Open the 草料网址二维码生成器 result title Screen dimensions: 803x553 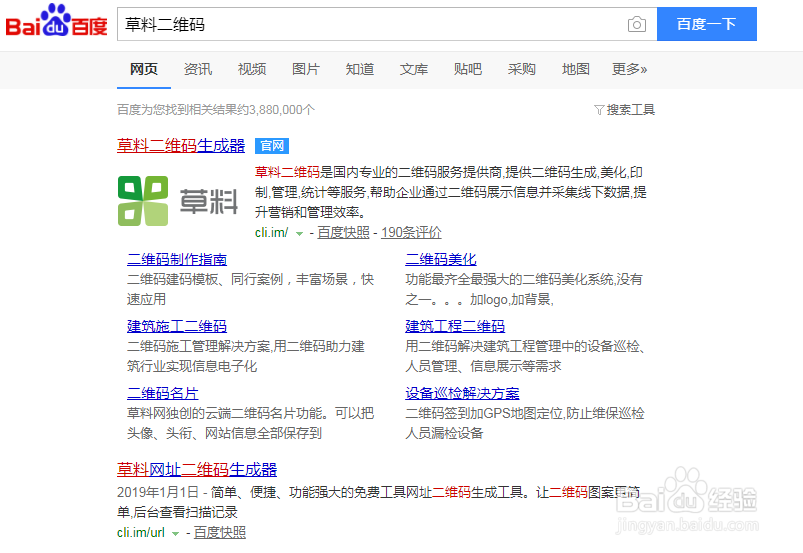coord(197,470)
